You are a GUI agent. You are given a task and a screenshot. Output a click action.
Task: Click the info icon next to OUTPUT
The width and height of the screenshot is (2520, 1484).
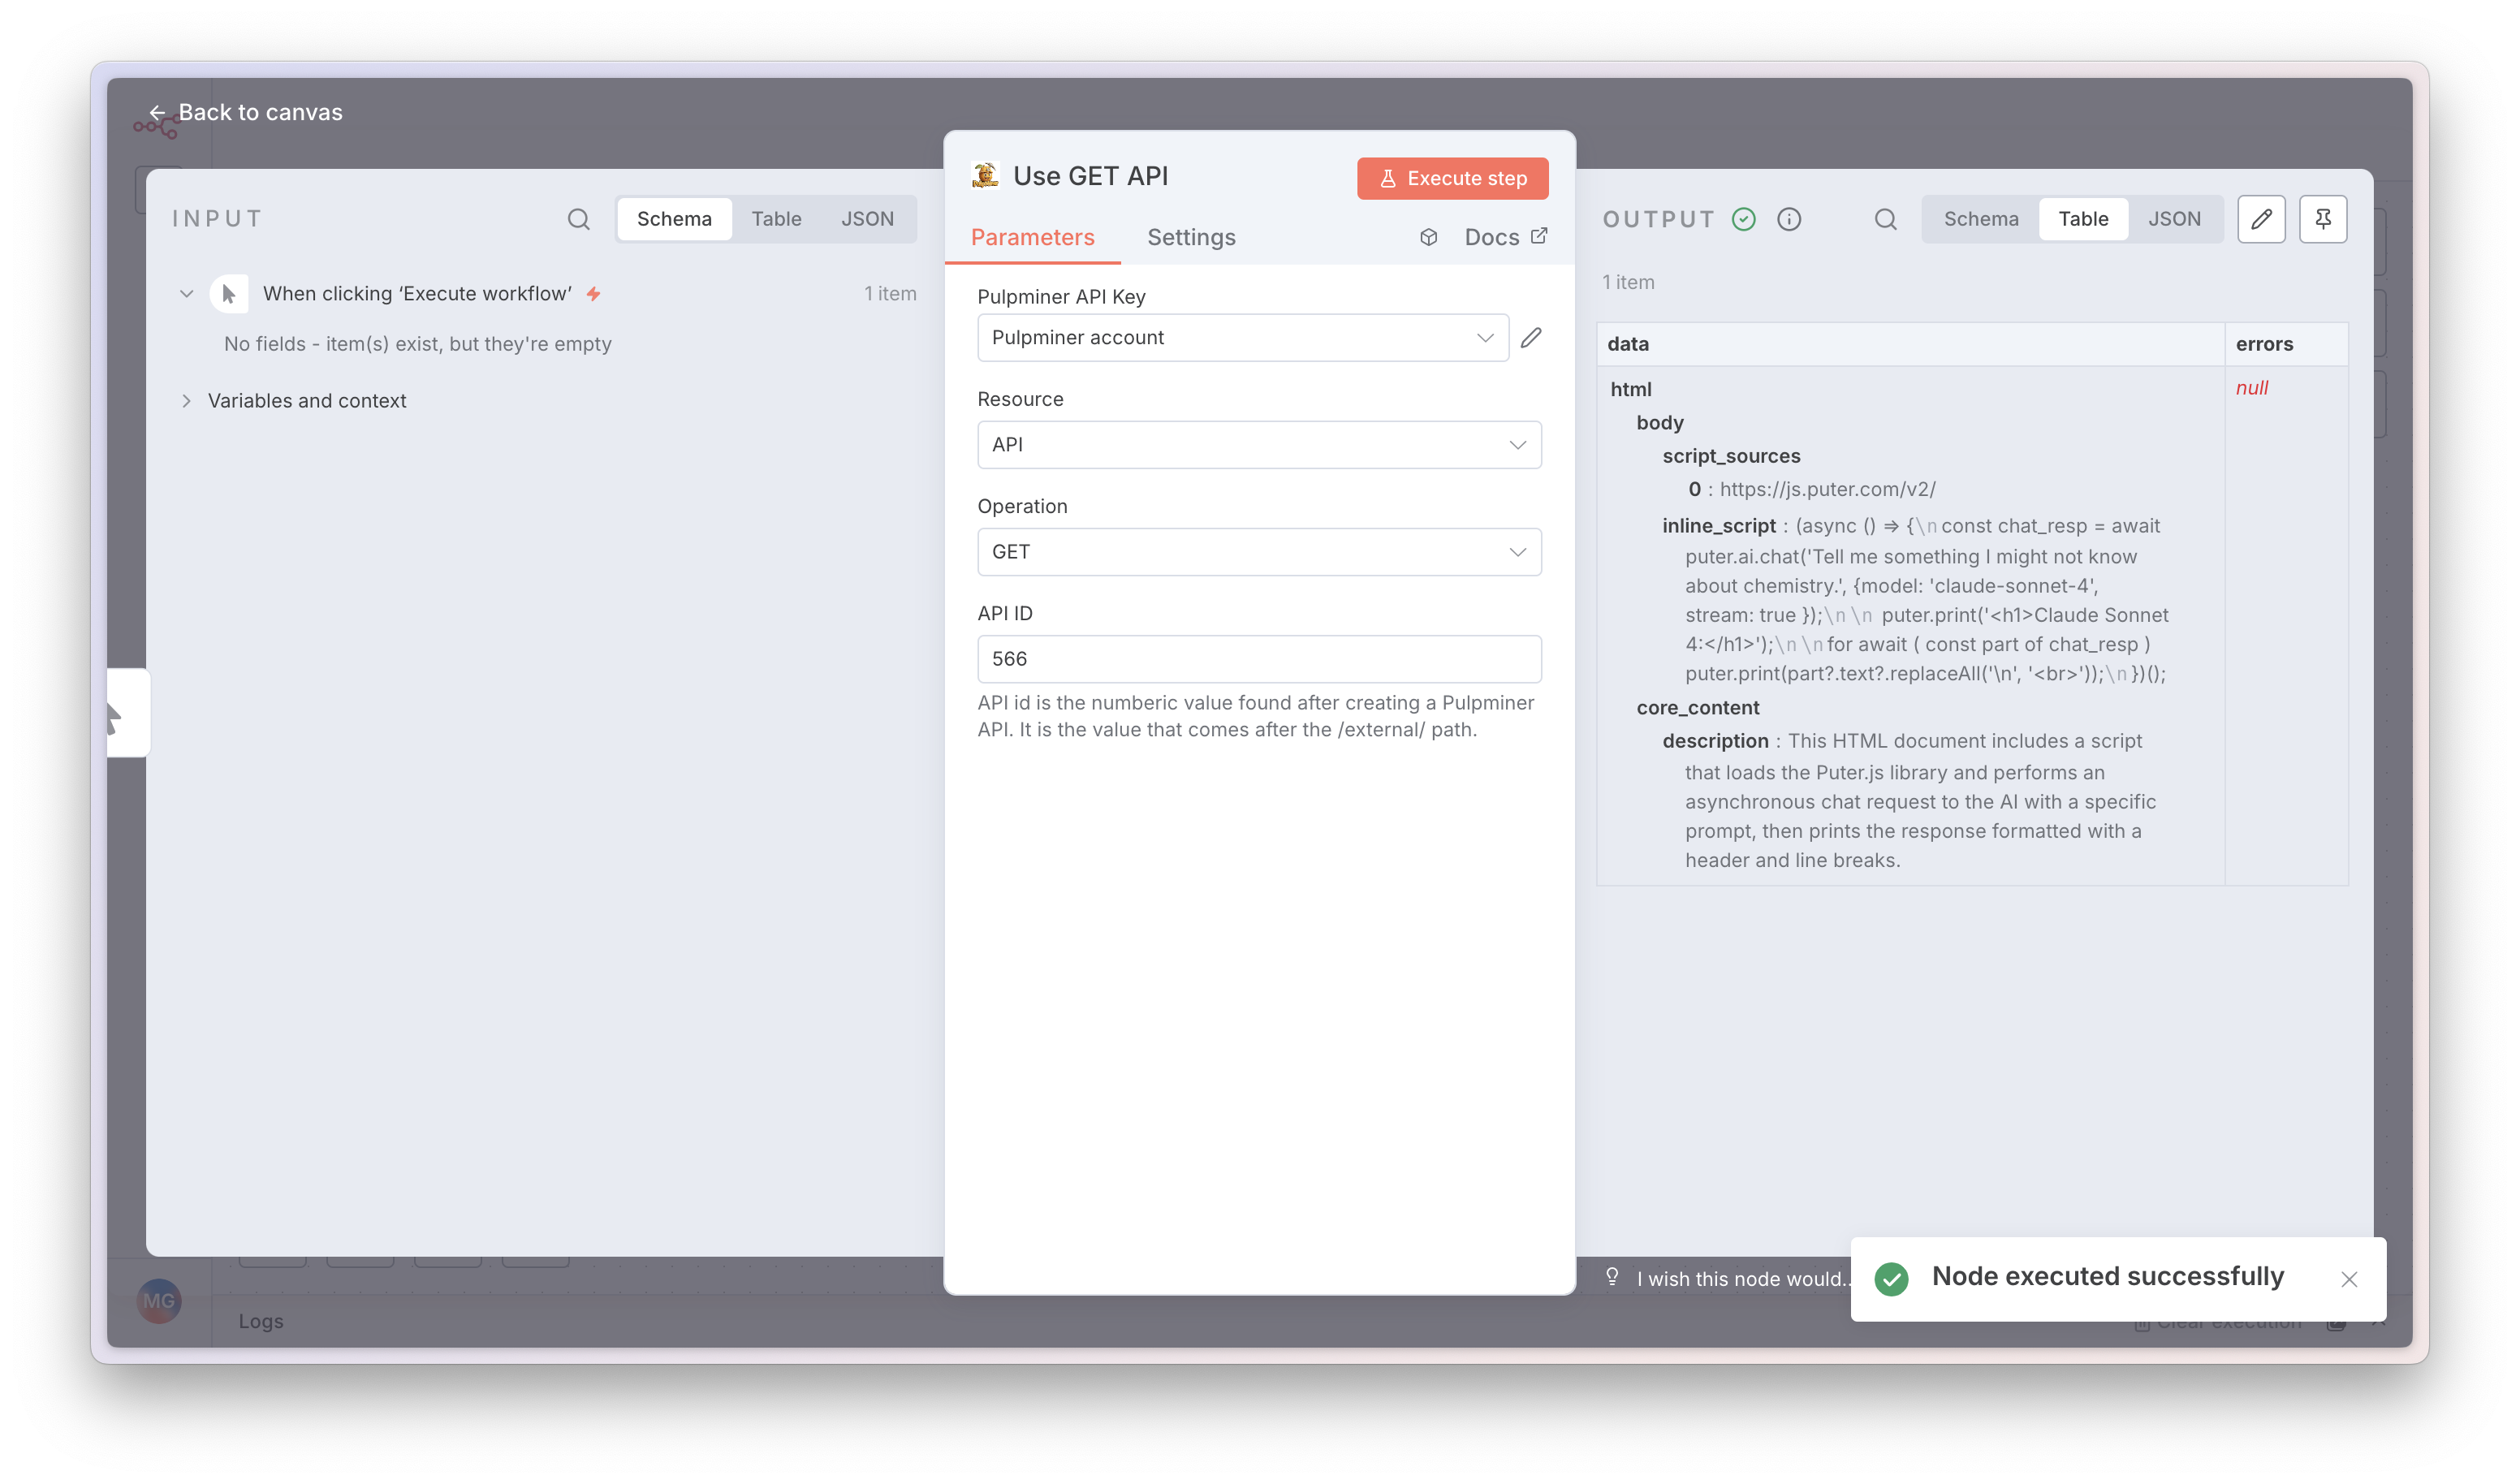[1790, 219]
